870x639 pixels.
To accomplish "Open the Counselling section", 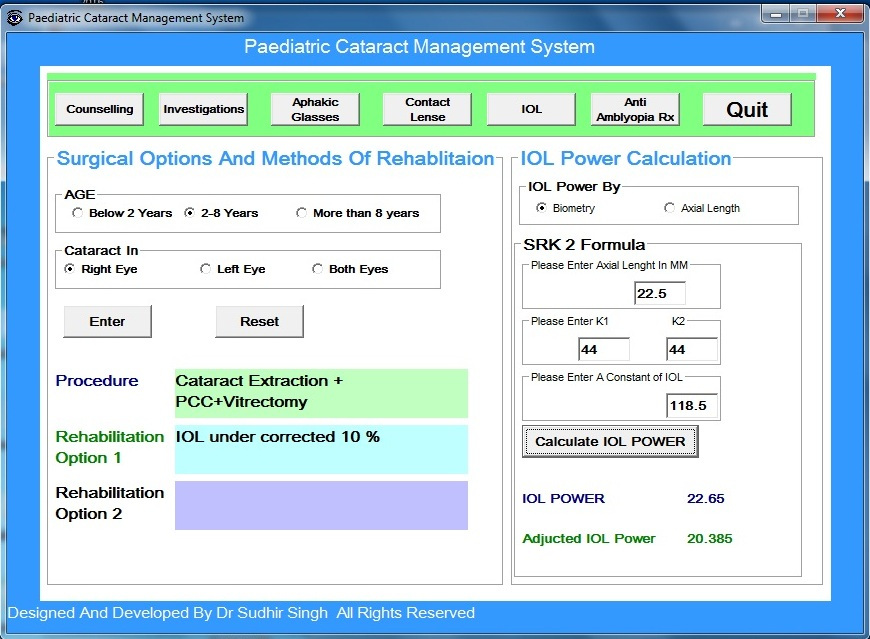I will pos(100,109).
